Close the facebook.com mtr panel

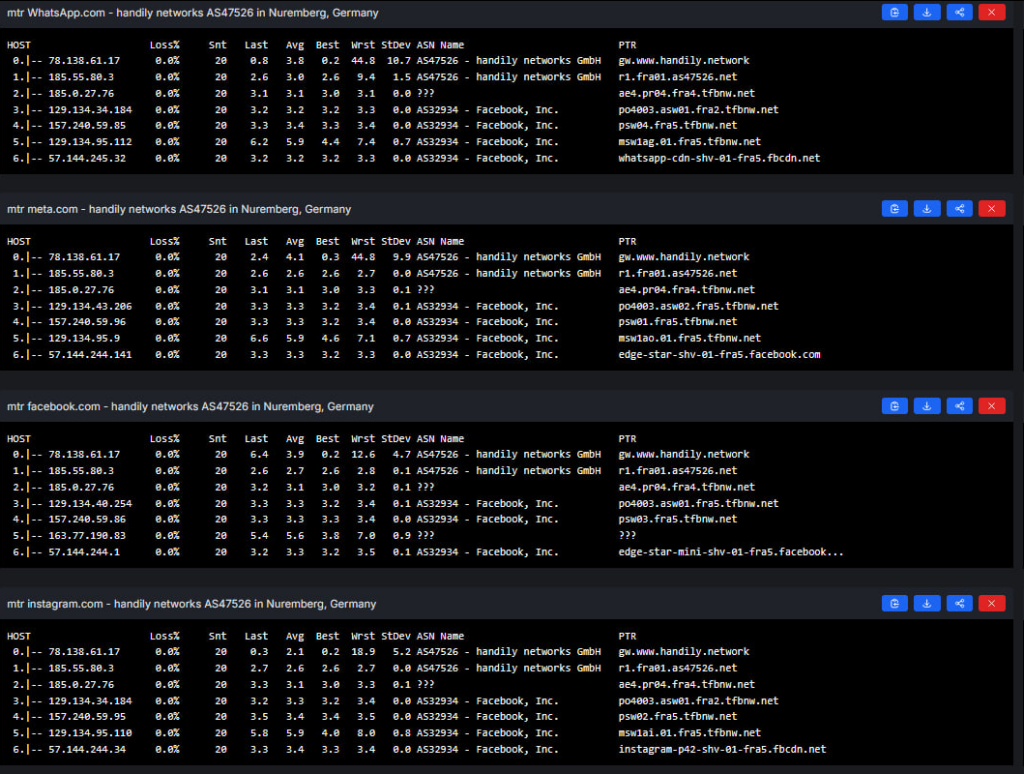[991, 406]
